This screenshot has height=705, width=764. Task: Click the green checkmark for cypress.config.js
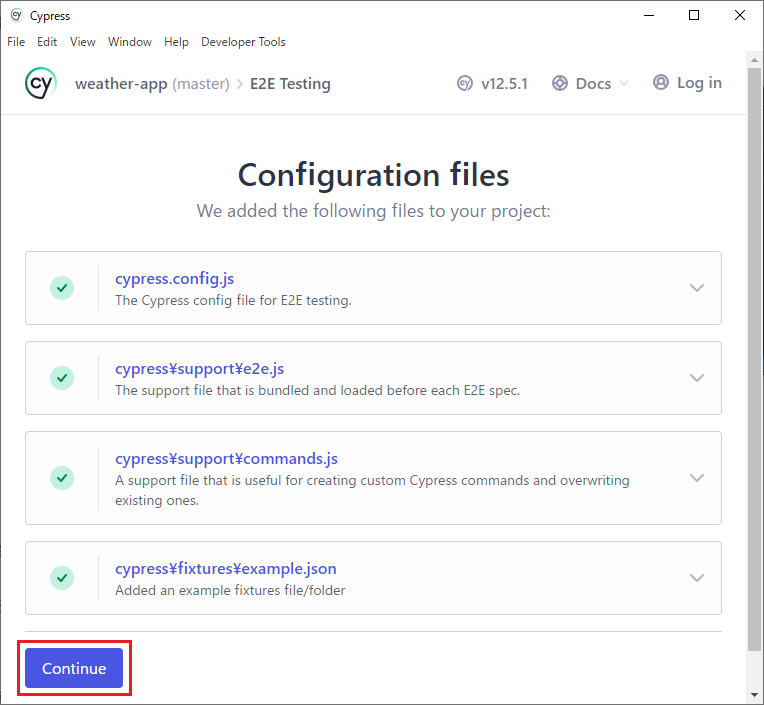tap(62, 288)
